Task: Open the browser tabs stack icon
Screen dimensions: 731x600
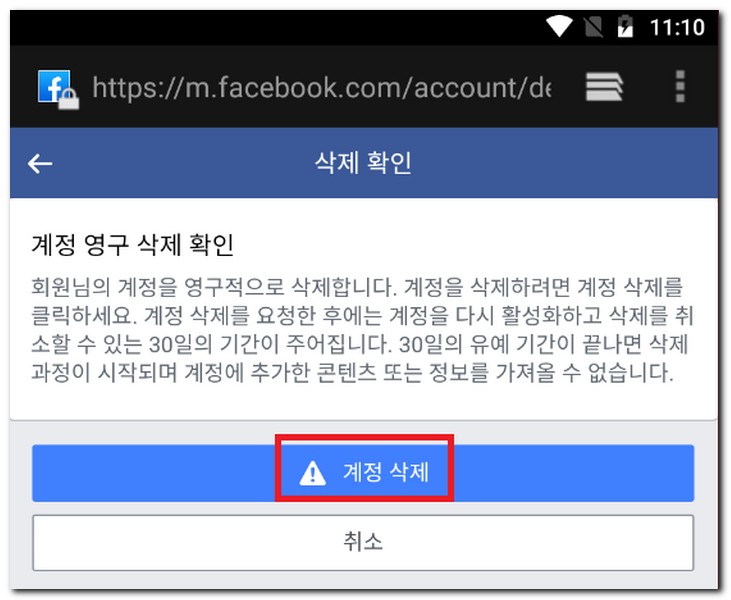Action: pos(604,86)
